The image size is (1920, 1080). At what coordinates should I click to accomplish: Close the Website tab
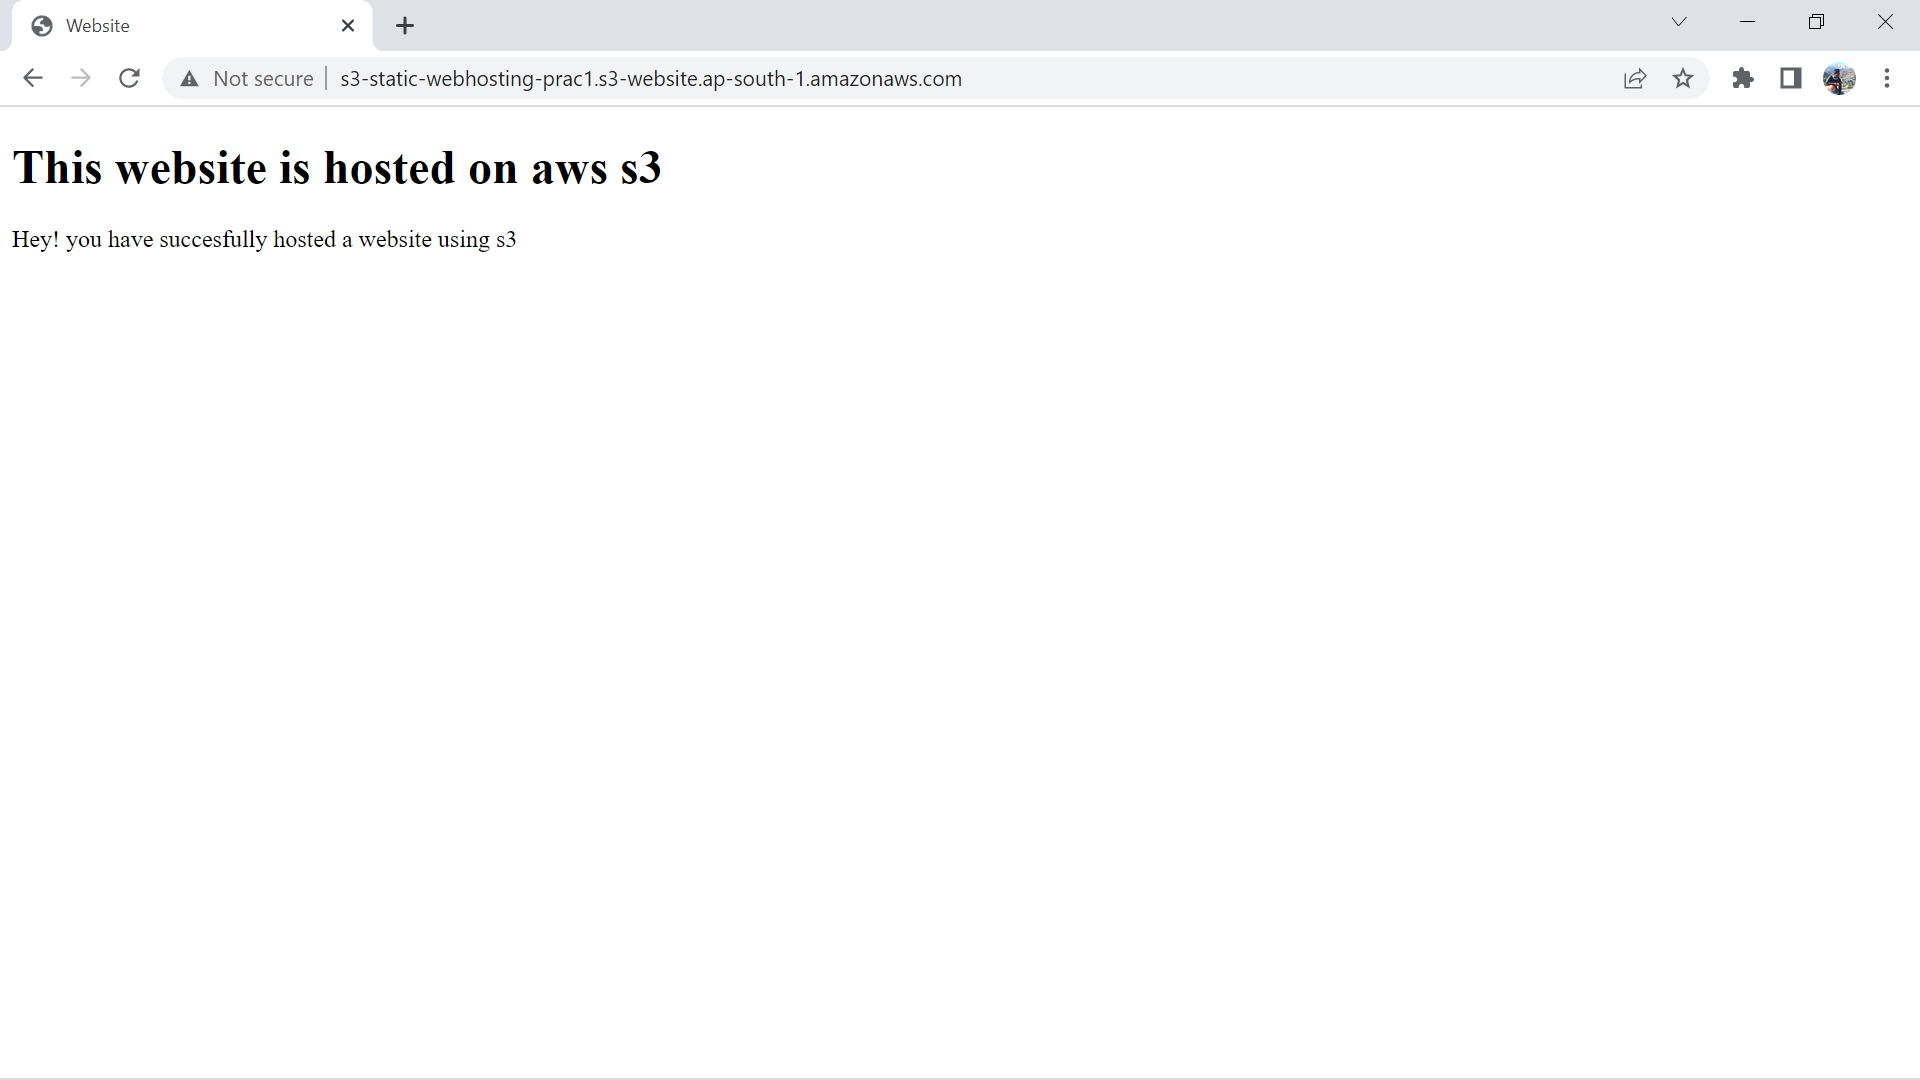(348, 25)
